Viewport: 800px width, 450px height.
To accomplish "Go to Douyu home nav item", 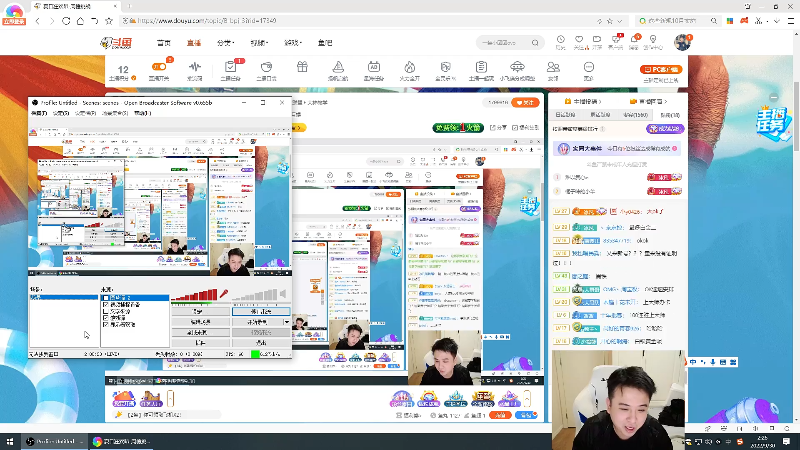I will click(x=164, y=43).
